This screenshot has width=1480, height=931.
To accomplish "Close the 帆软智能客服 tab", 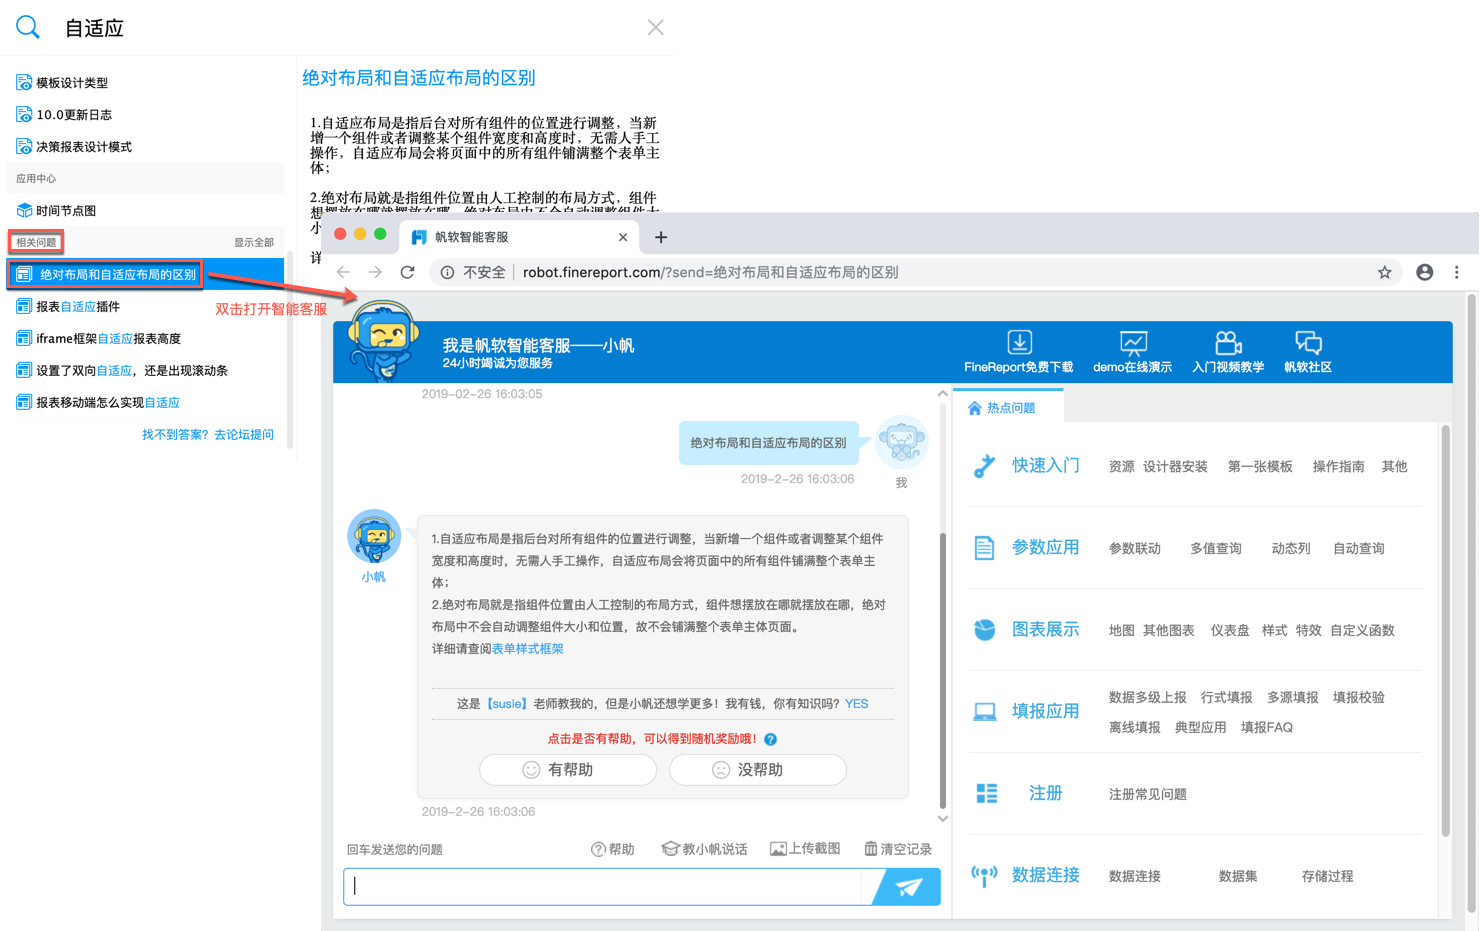I will (623, 237).
